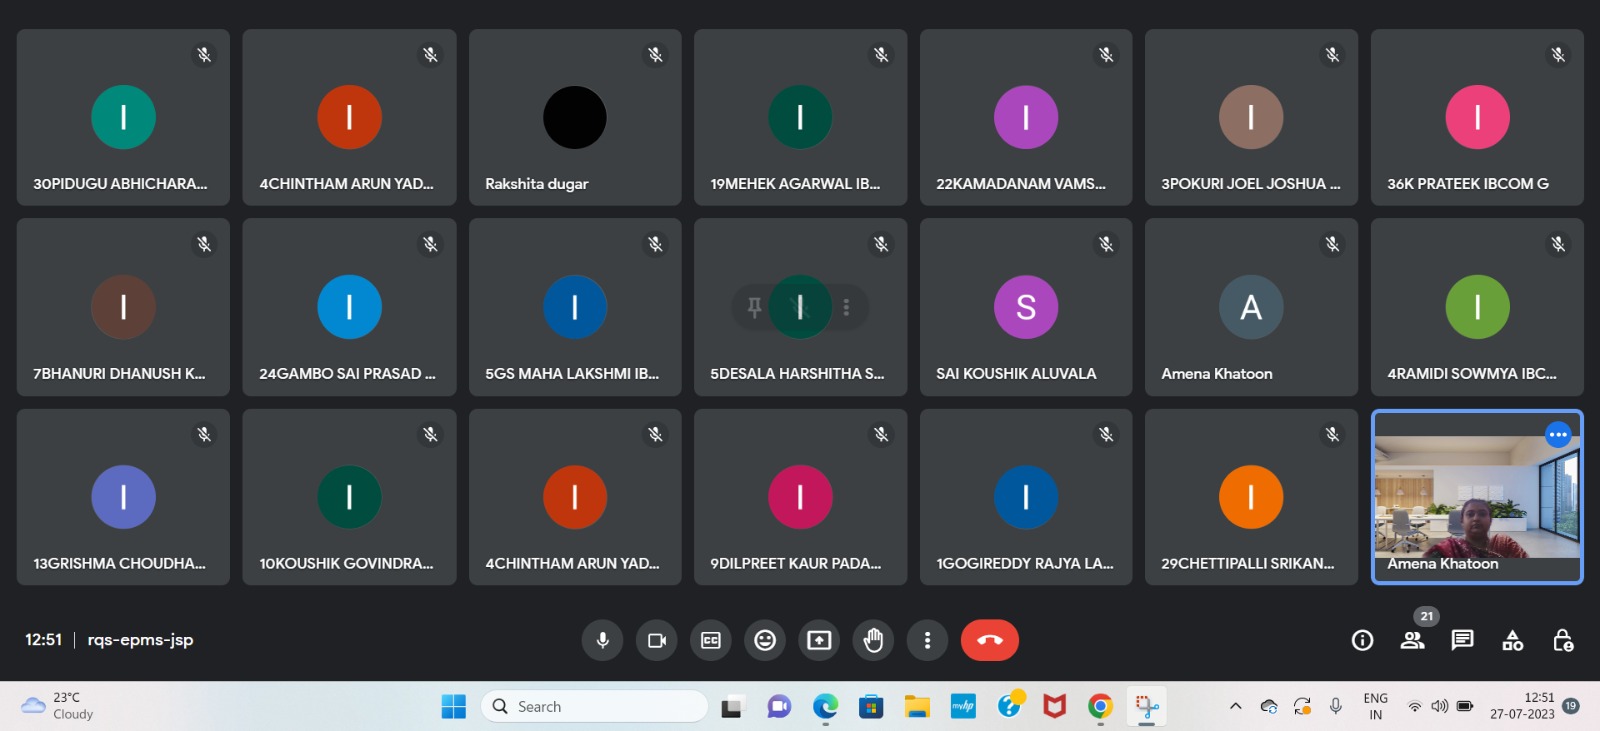
Task: Open Google Chrome from the taskbar
Action: pyautogui.click(x=1100, y=706)
